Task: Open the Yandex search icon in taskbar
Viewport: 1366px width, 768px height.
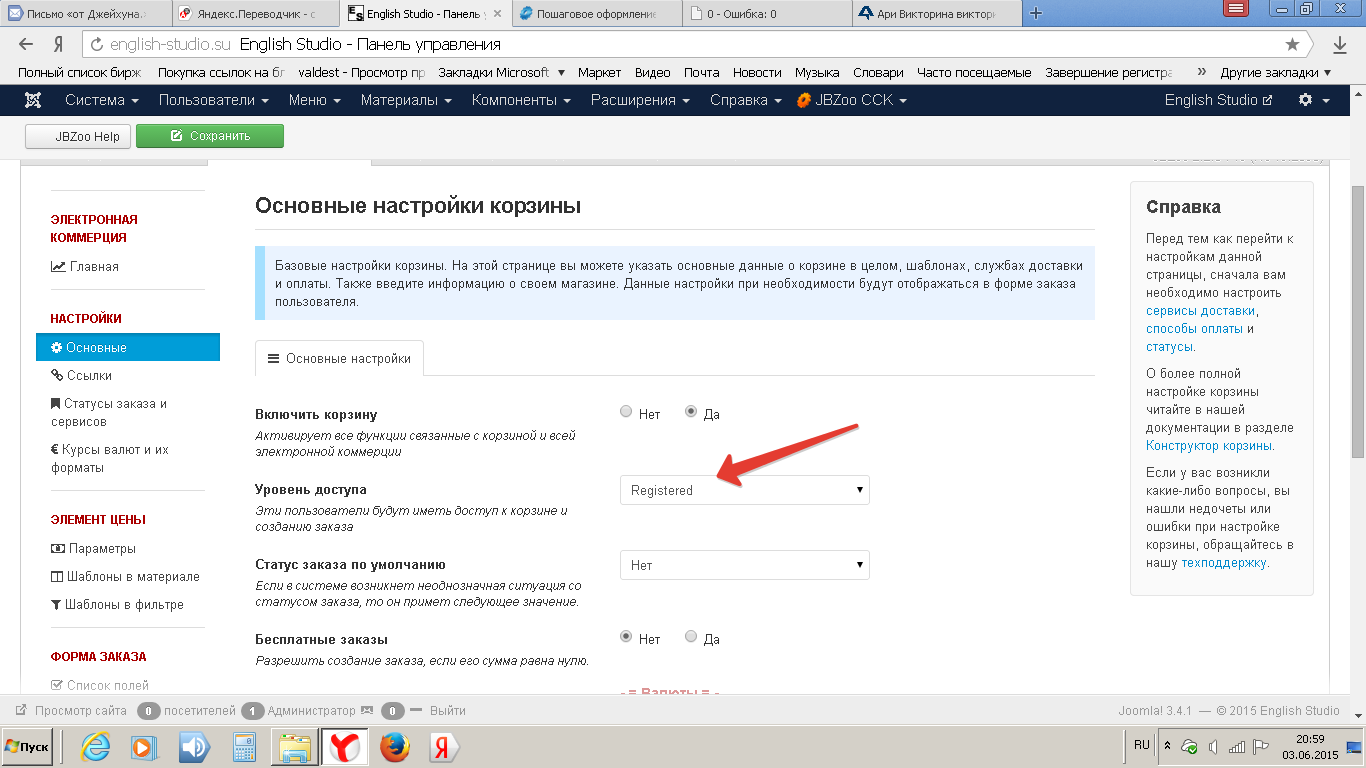Action: click(x=445, y=747)
